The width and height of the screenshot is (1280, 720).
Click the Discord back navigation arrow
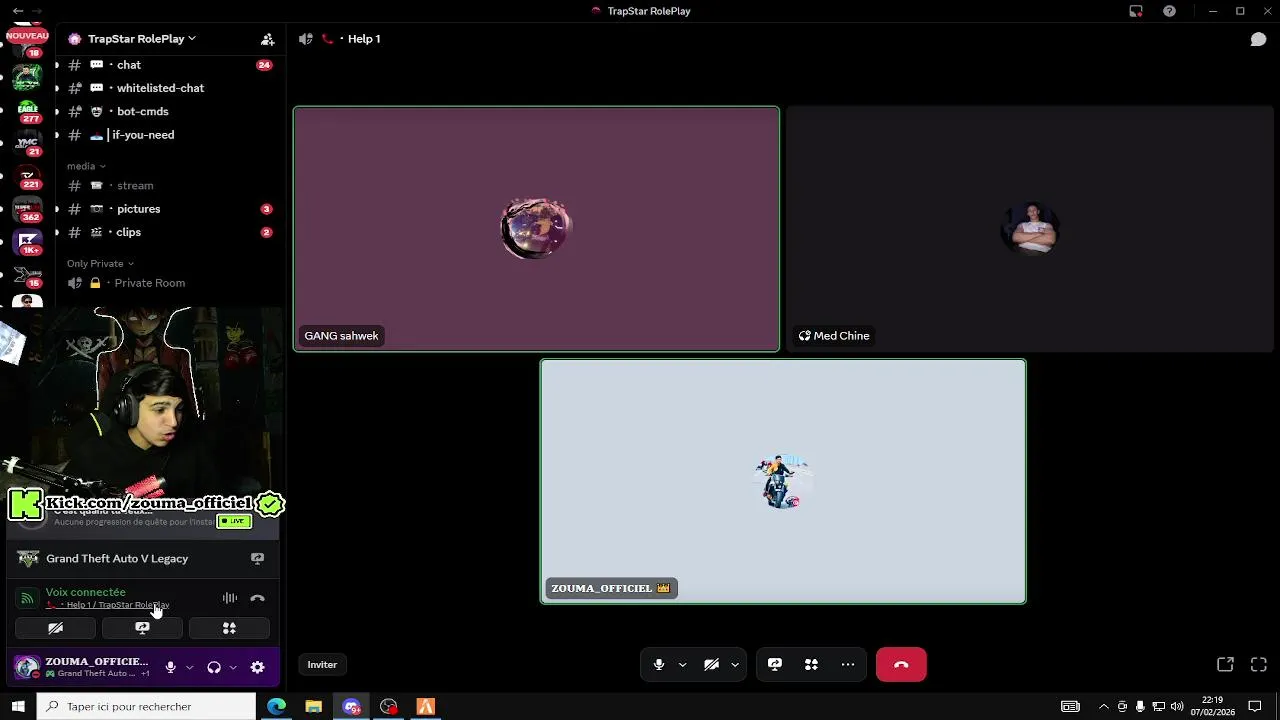[x=17, y=11]
